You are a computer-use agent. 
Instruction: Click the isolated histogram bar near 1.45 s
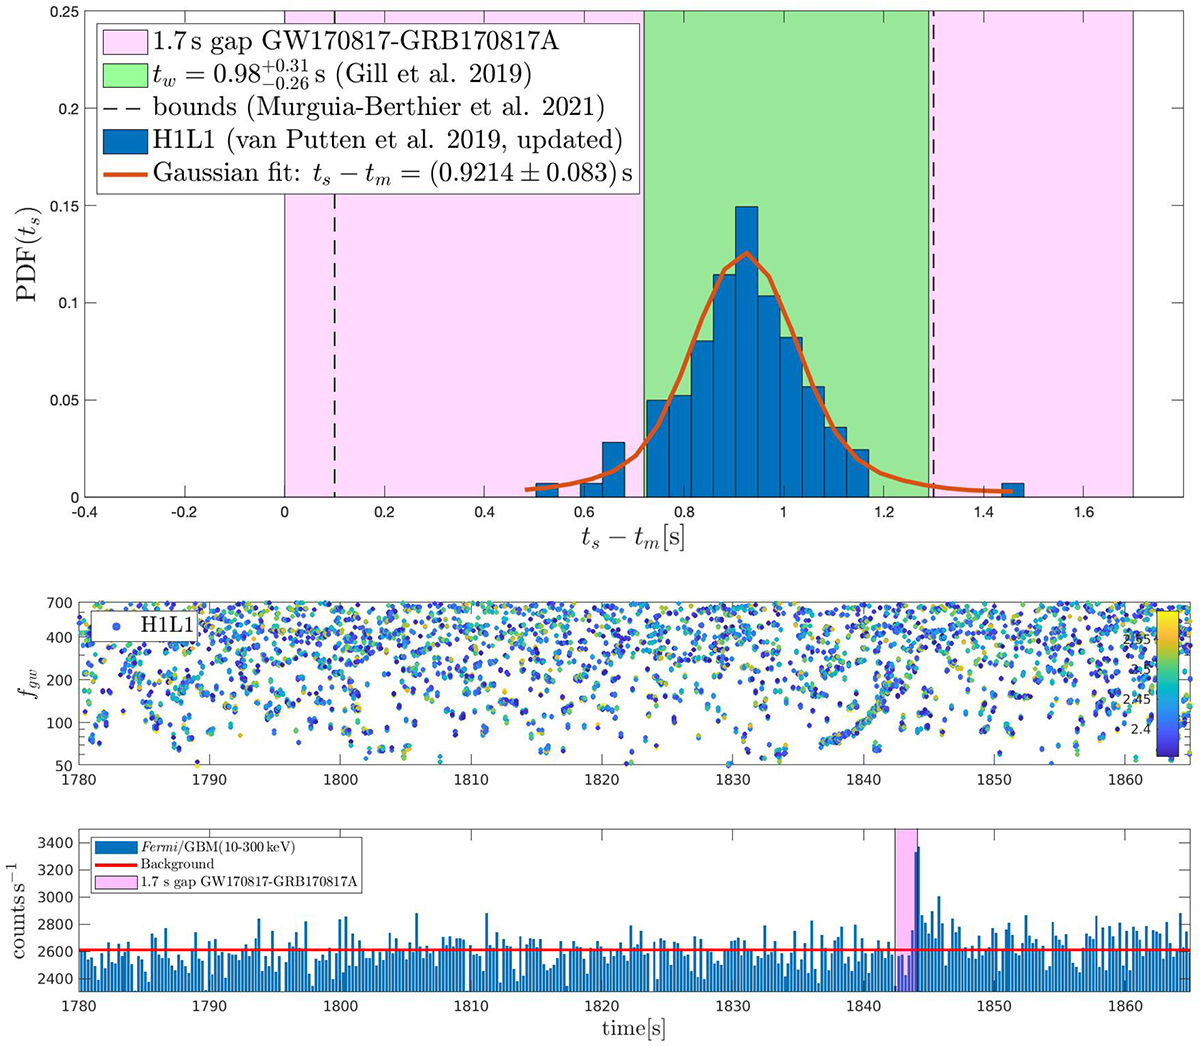point(1012,490)
